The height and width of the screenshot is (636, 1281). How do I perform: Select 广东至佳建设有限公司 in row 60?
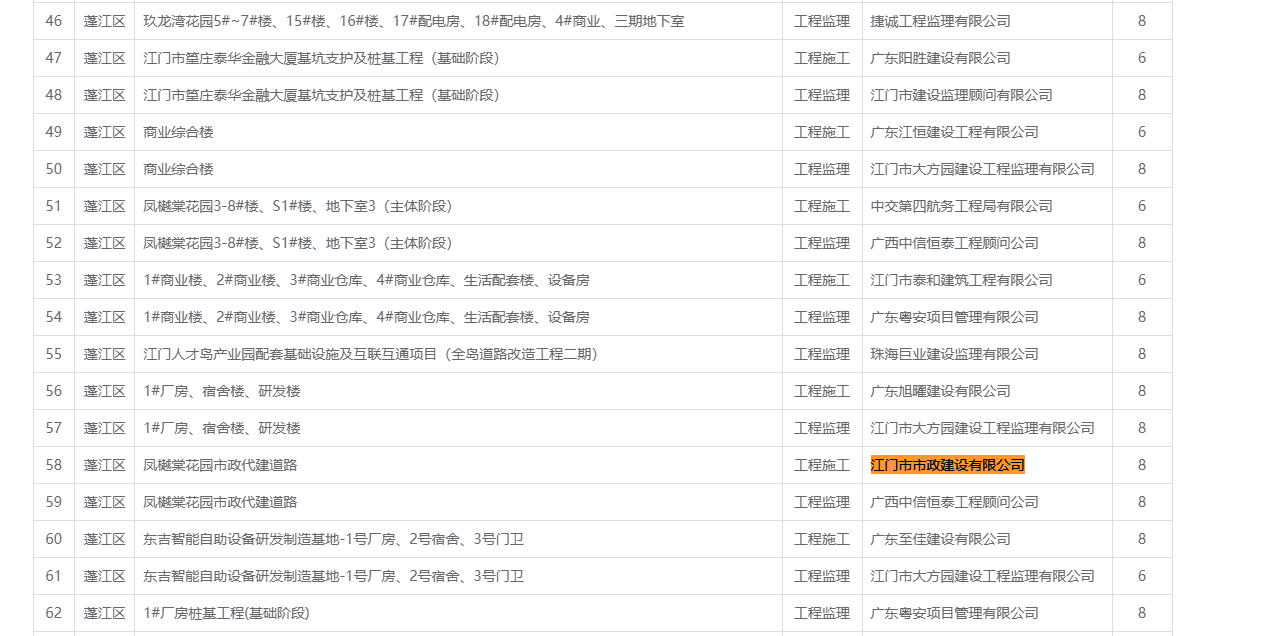(940, 539)
